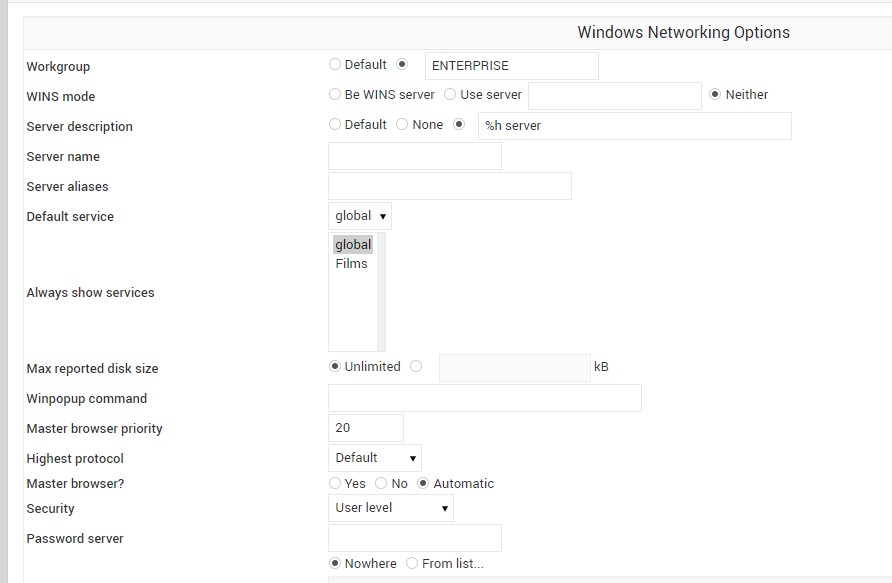This screenshot has height=583, width=892.
Task: Select the From list... radio option
Action: 412,564
